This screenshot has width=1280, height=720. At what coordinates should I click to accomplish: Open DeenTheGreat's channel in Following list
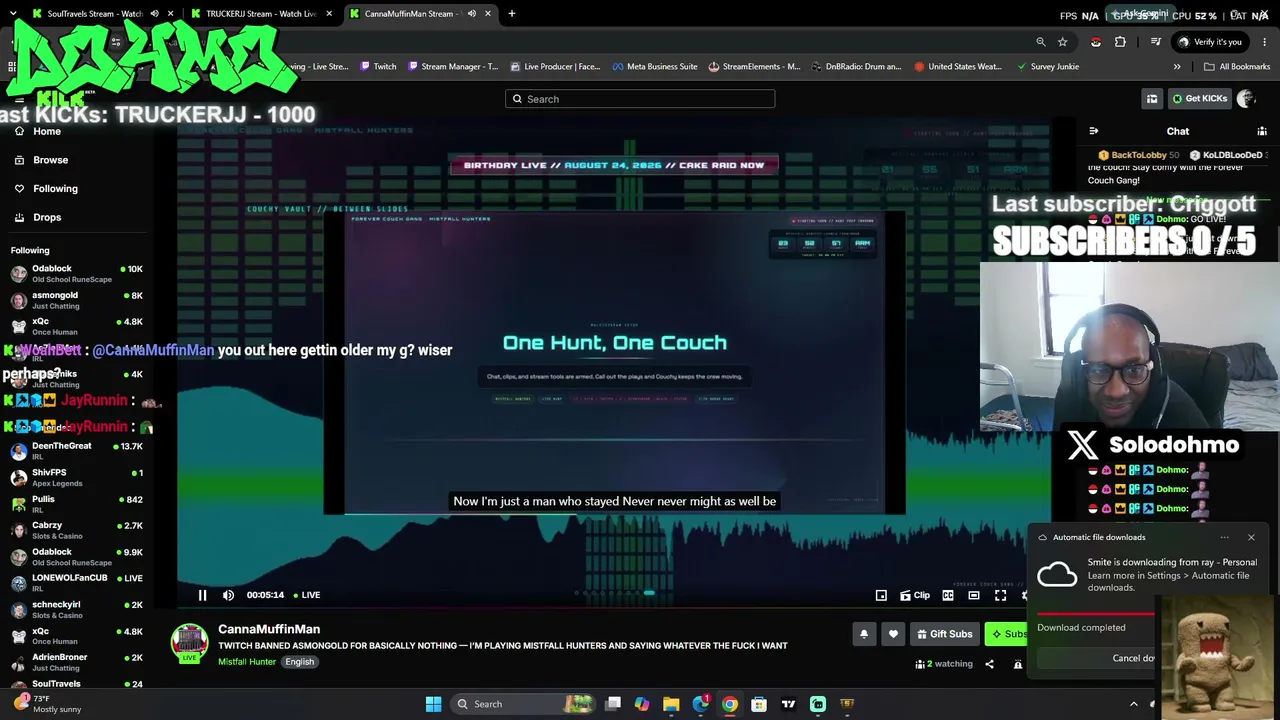click(75, 451)
